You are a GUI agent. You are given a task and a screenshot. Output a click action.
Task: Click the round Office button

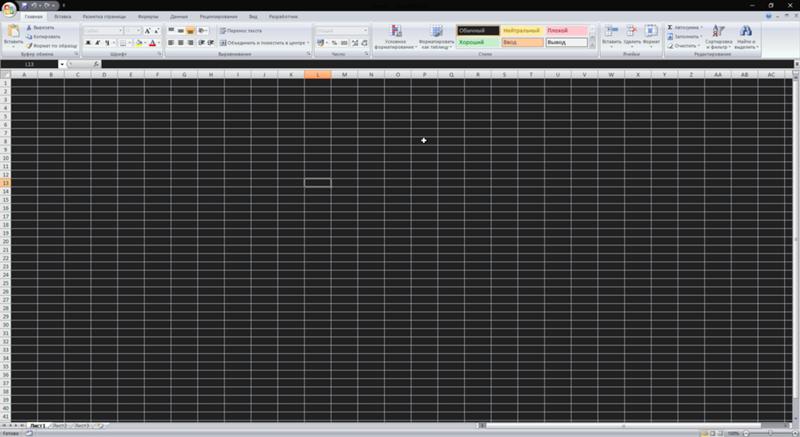coord(9,8)
